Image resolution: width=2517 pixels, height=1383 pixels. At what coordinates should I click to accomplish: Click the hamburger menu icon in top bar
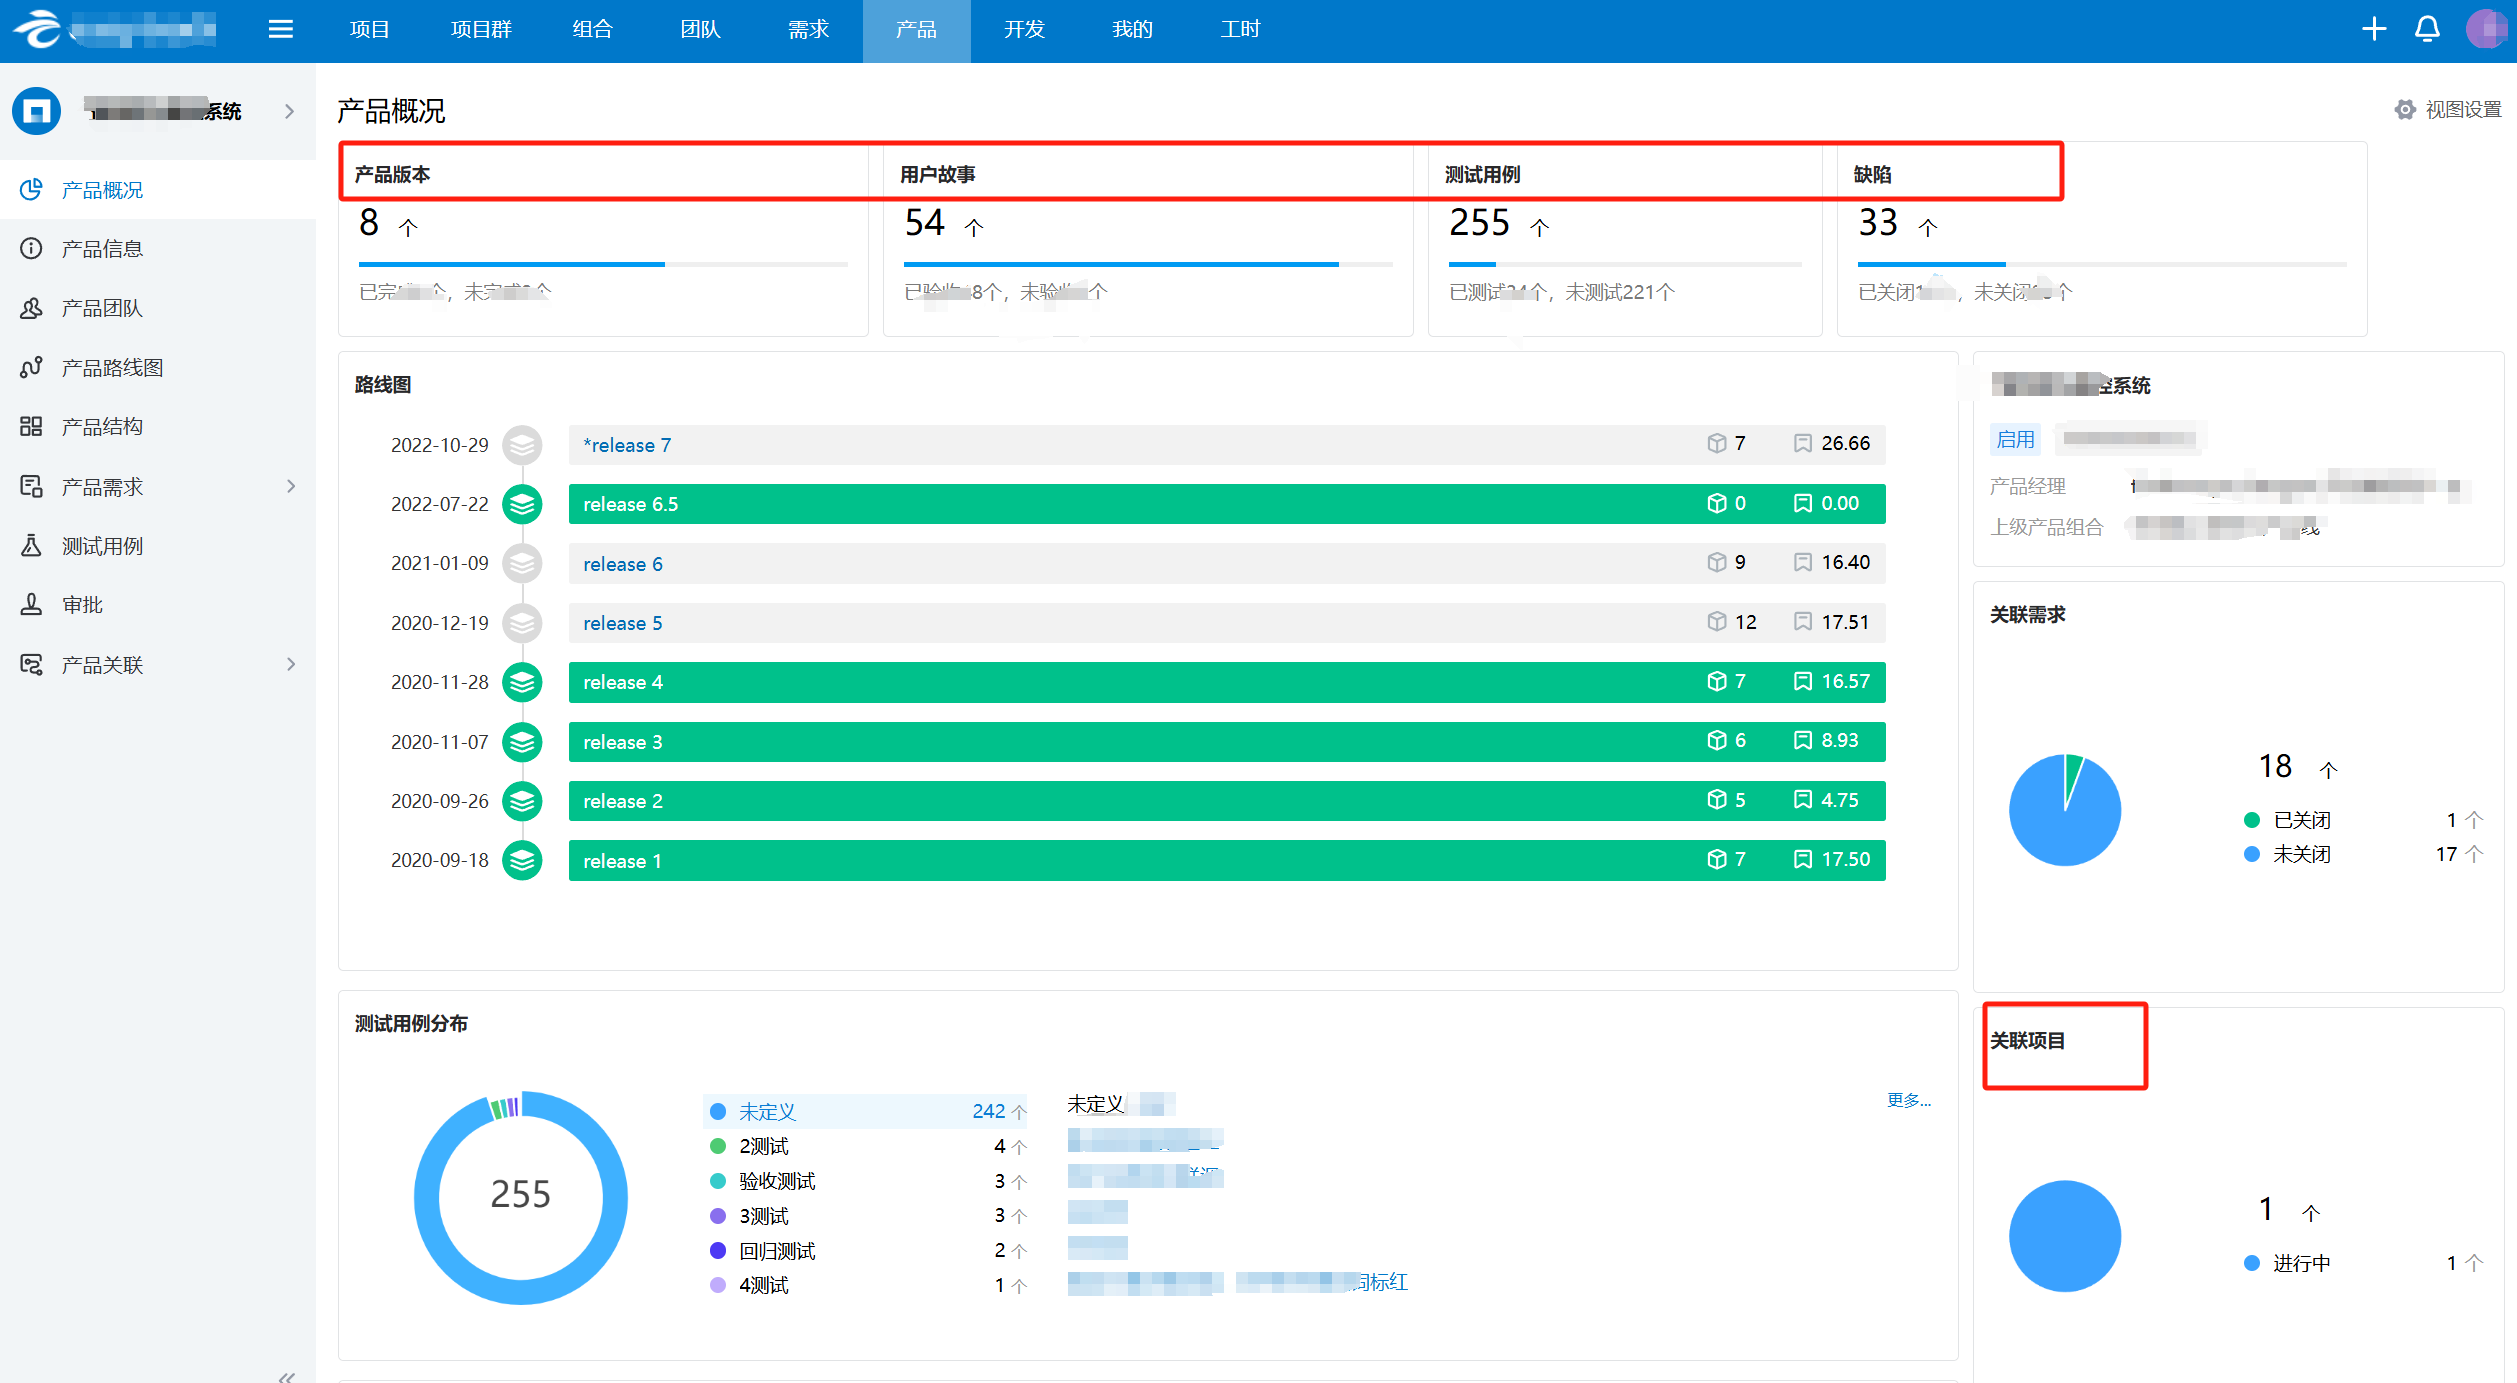point(281,29)
